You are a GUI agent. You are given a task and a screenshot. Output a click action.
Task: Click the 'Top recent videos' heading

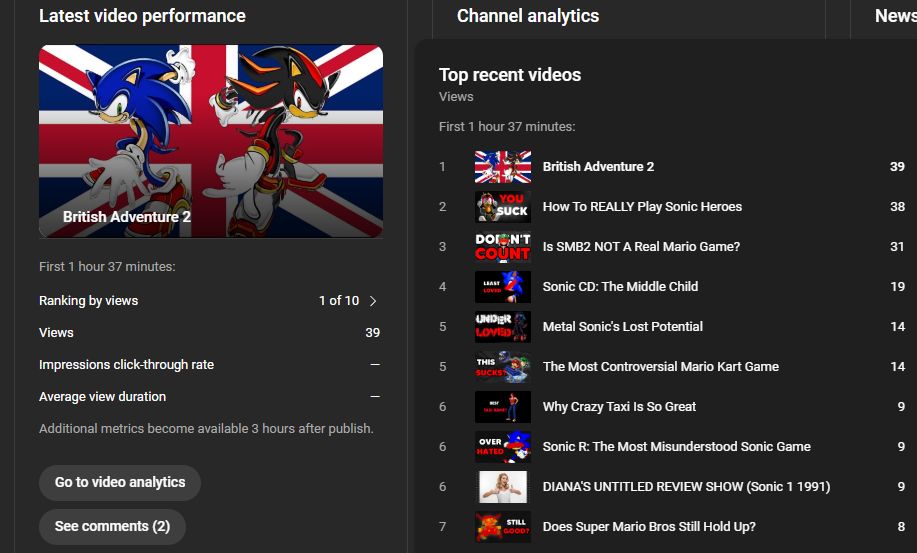point(510,75)
